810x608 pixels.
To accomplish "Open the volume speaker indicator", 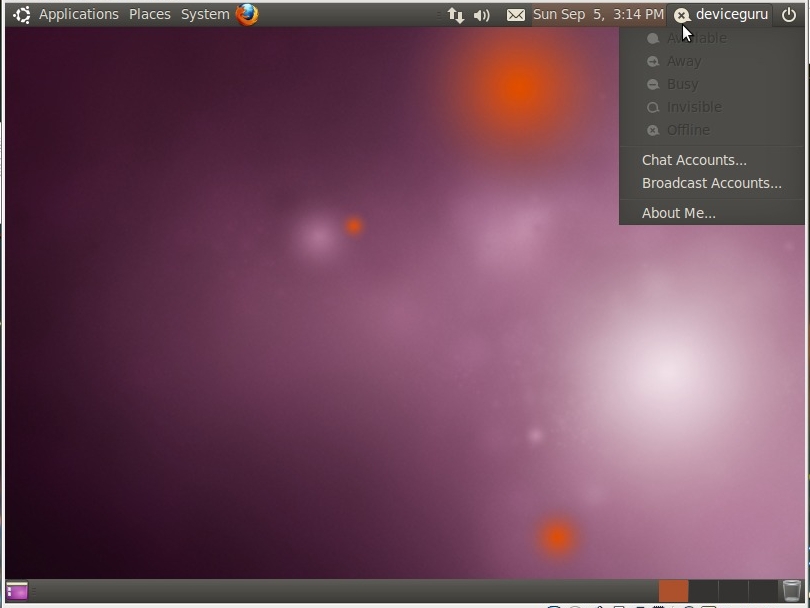I will [x=481, y=15].
